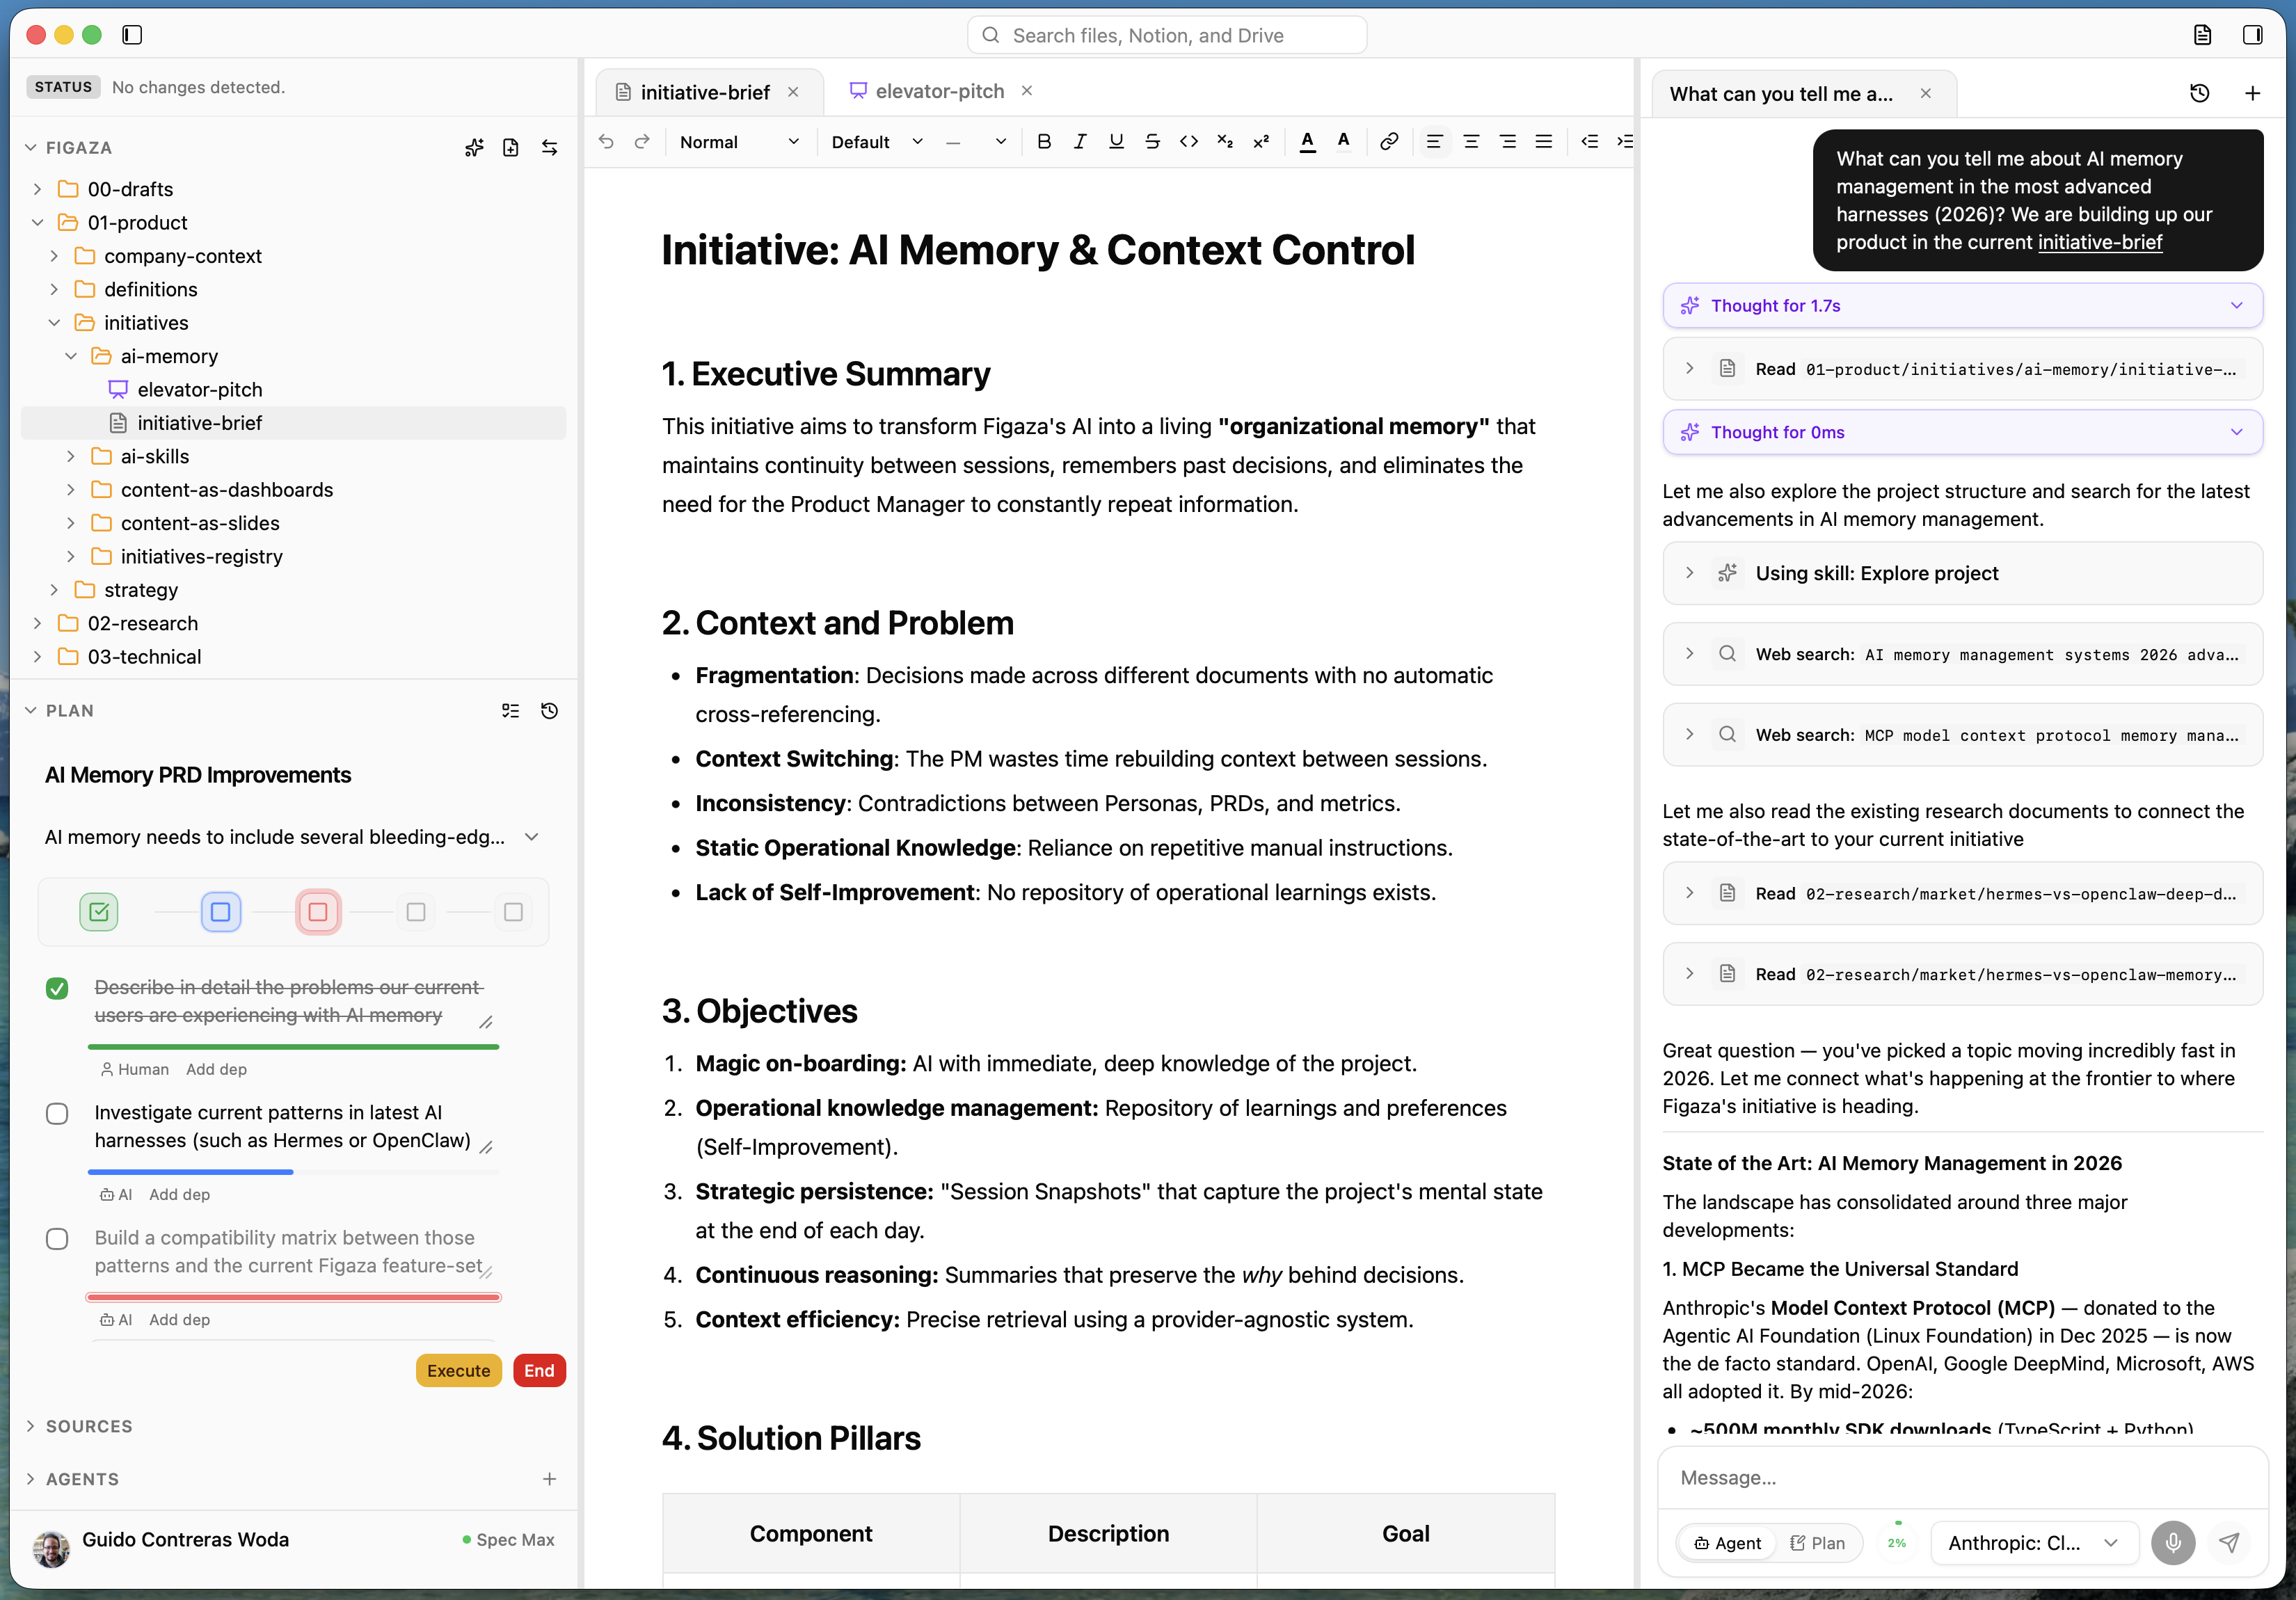2296x1600 pixels.
Task: Toggle the left sidebar panel icon
Action: (x=131, y=35)
